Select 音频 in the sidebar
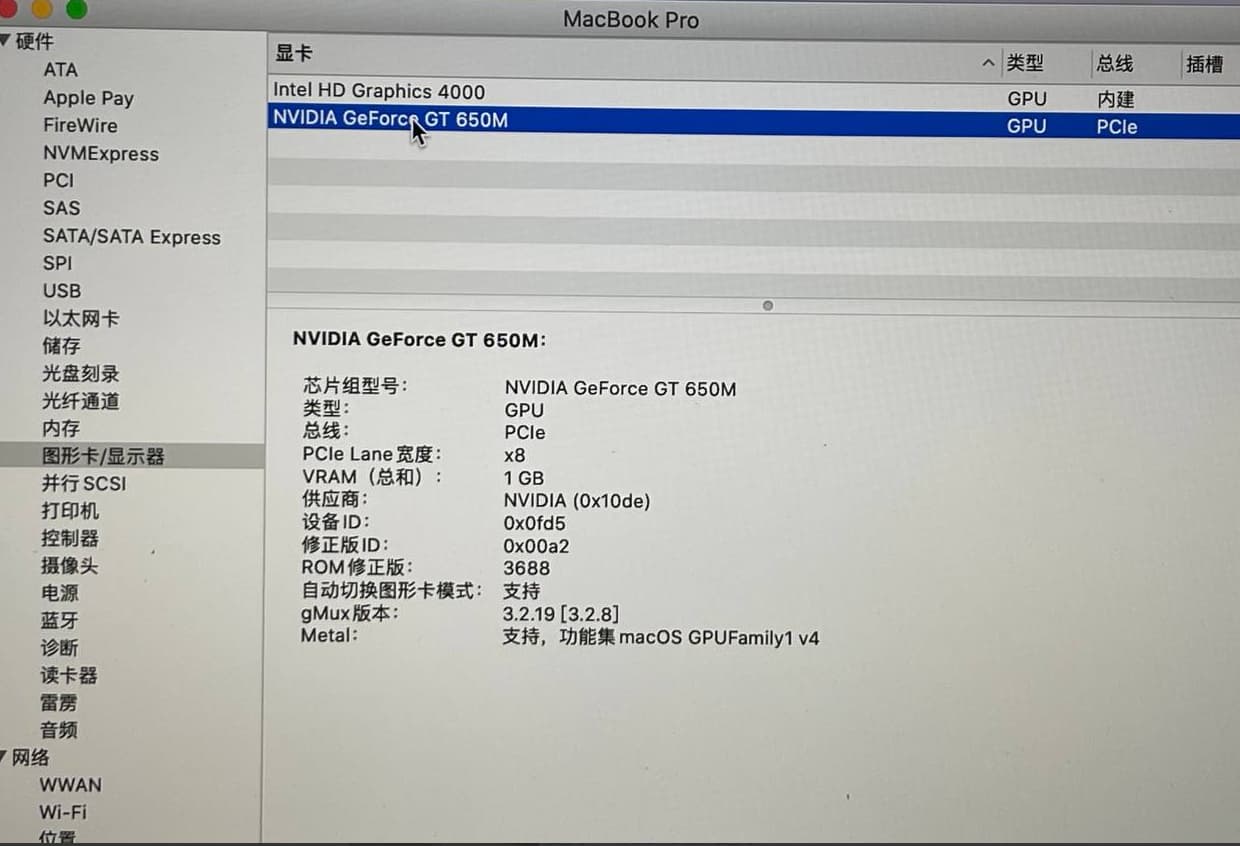 tap(59, 731)
